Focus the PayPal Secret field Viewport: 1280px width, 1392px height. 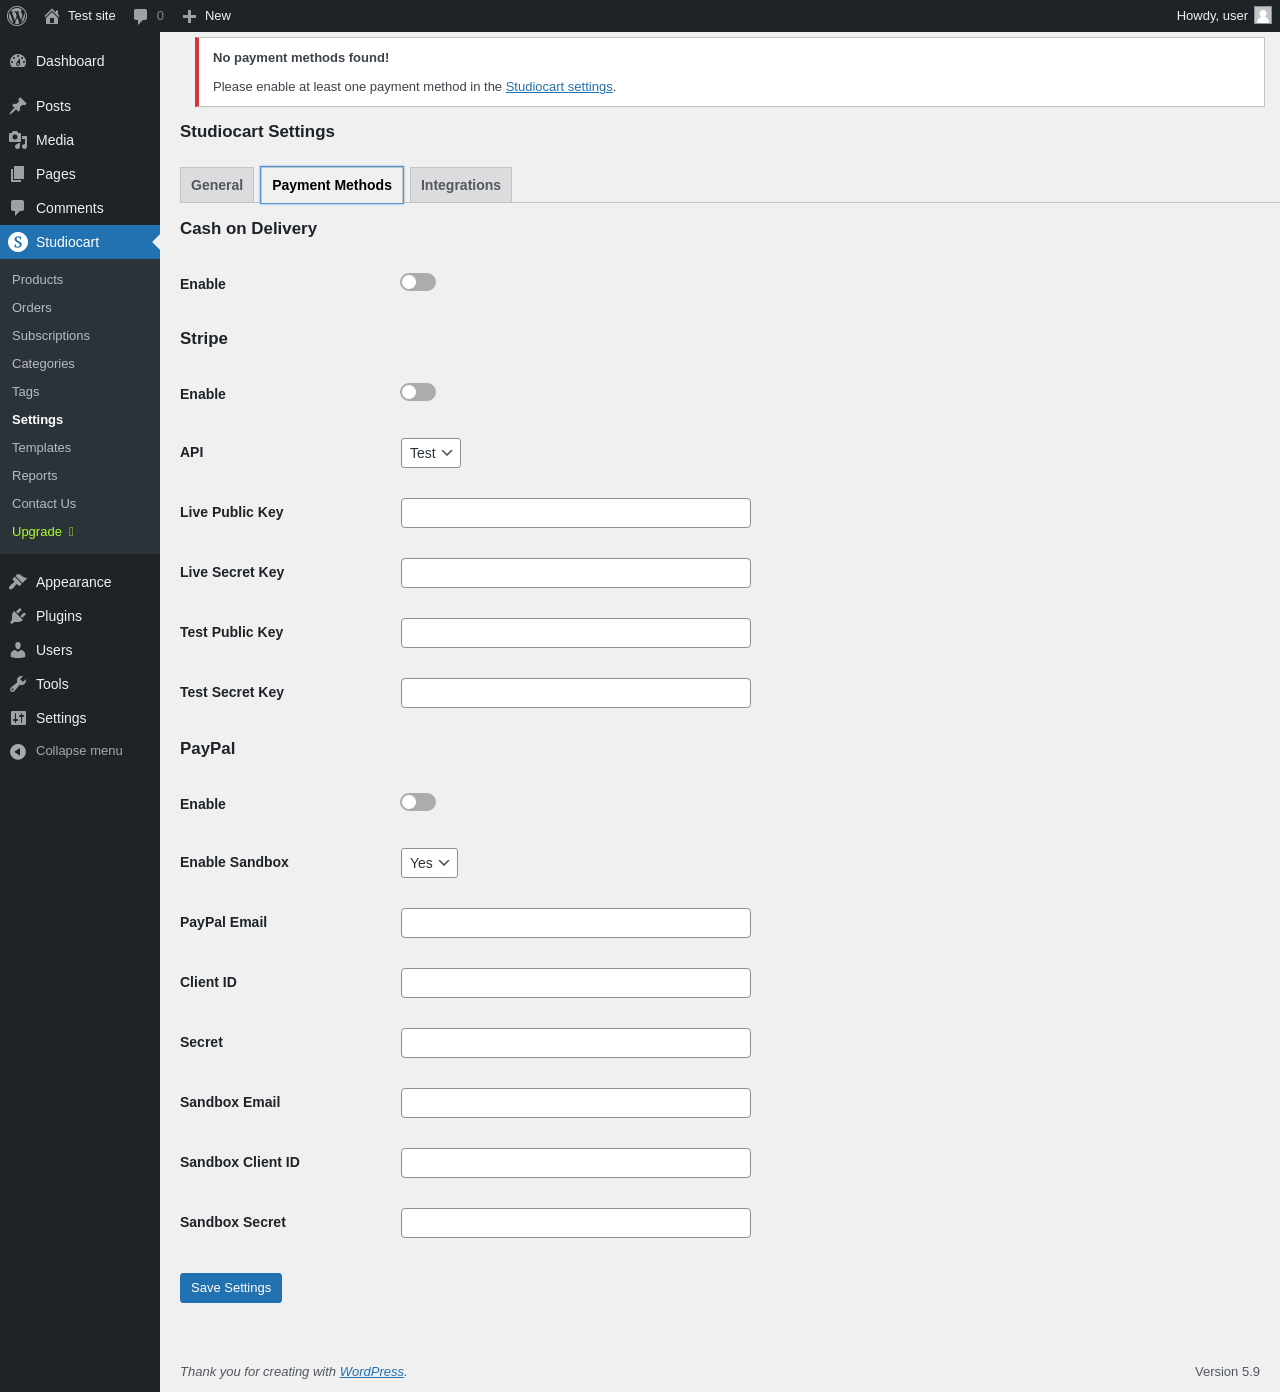(x=576, y=1043)
